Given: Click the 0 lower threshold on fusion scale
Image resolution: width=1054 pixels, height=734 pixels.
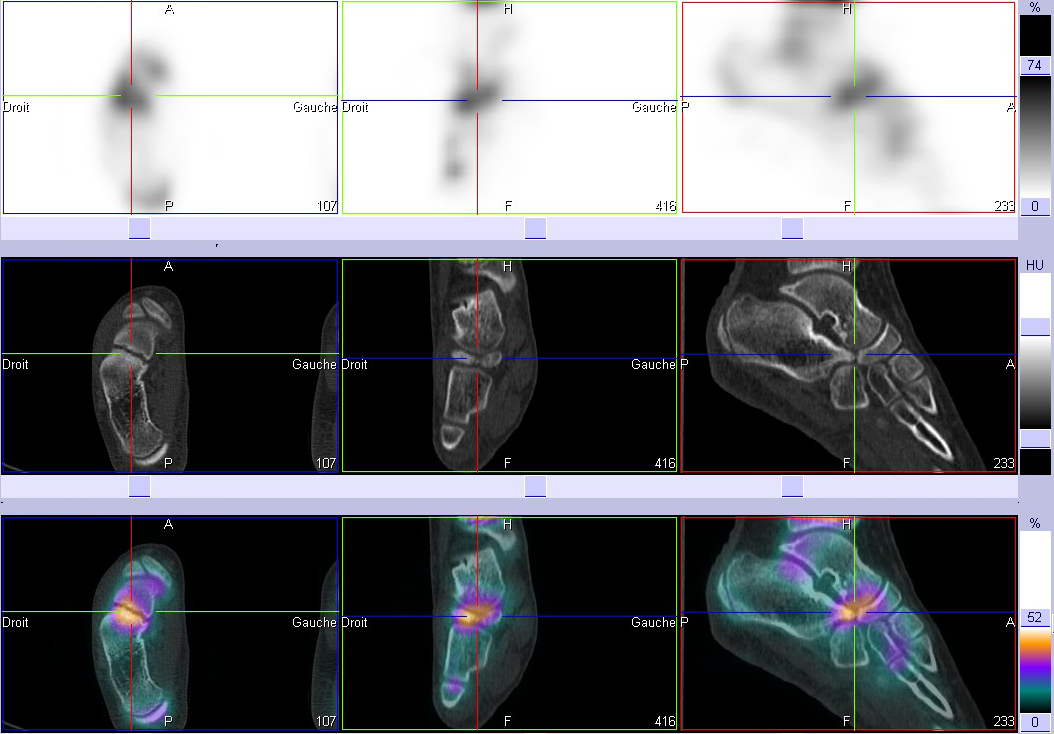Looking at the screenshot, I should (1035, 722).
